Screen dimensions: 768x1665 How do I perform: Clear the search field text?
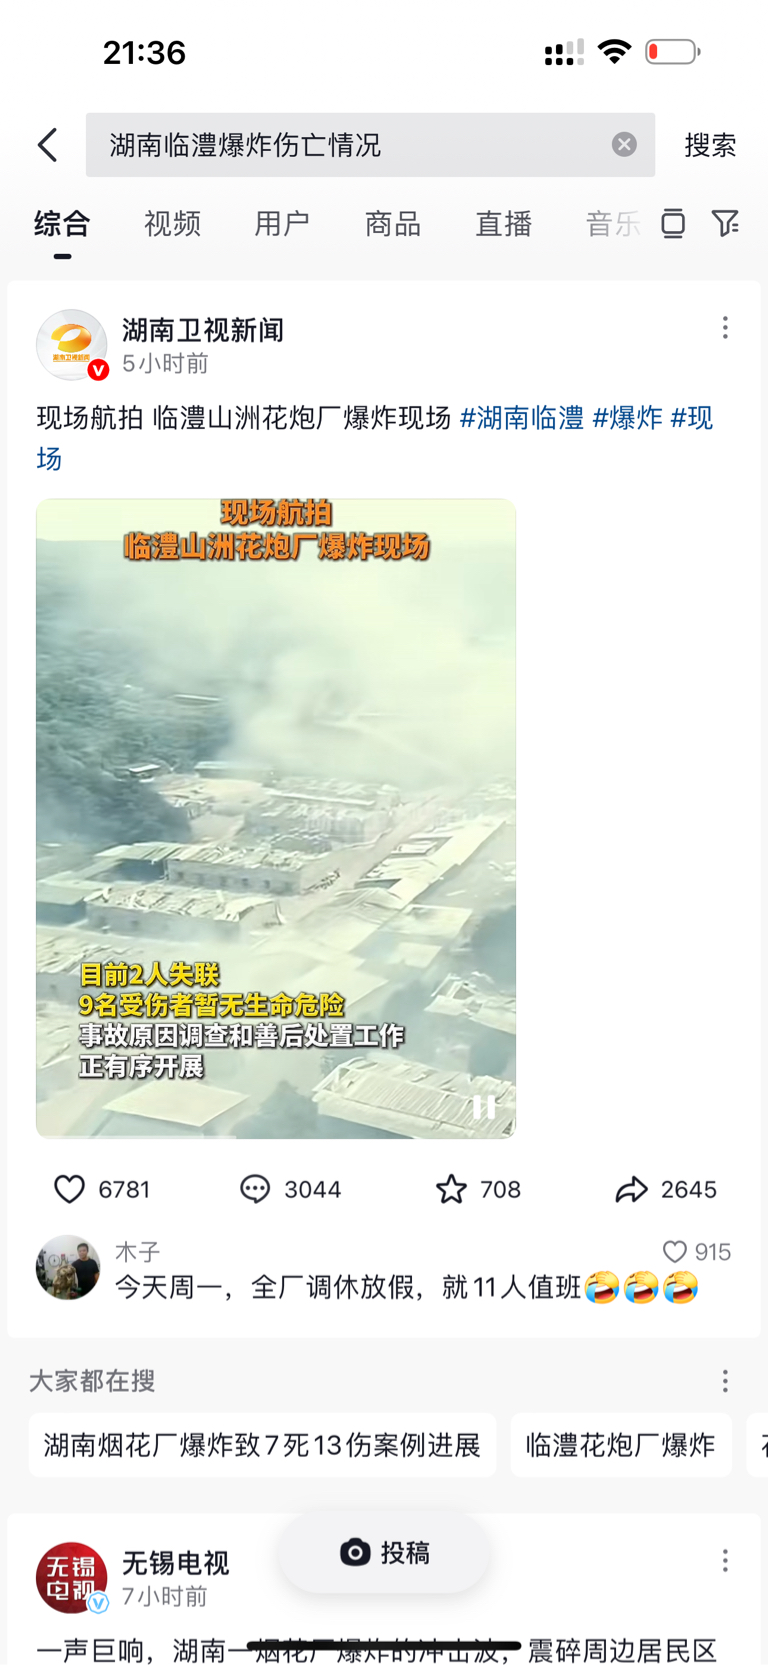click(624, 145)
